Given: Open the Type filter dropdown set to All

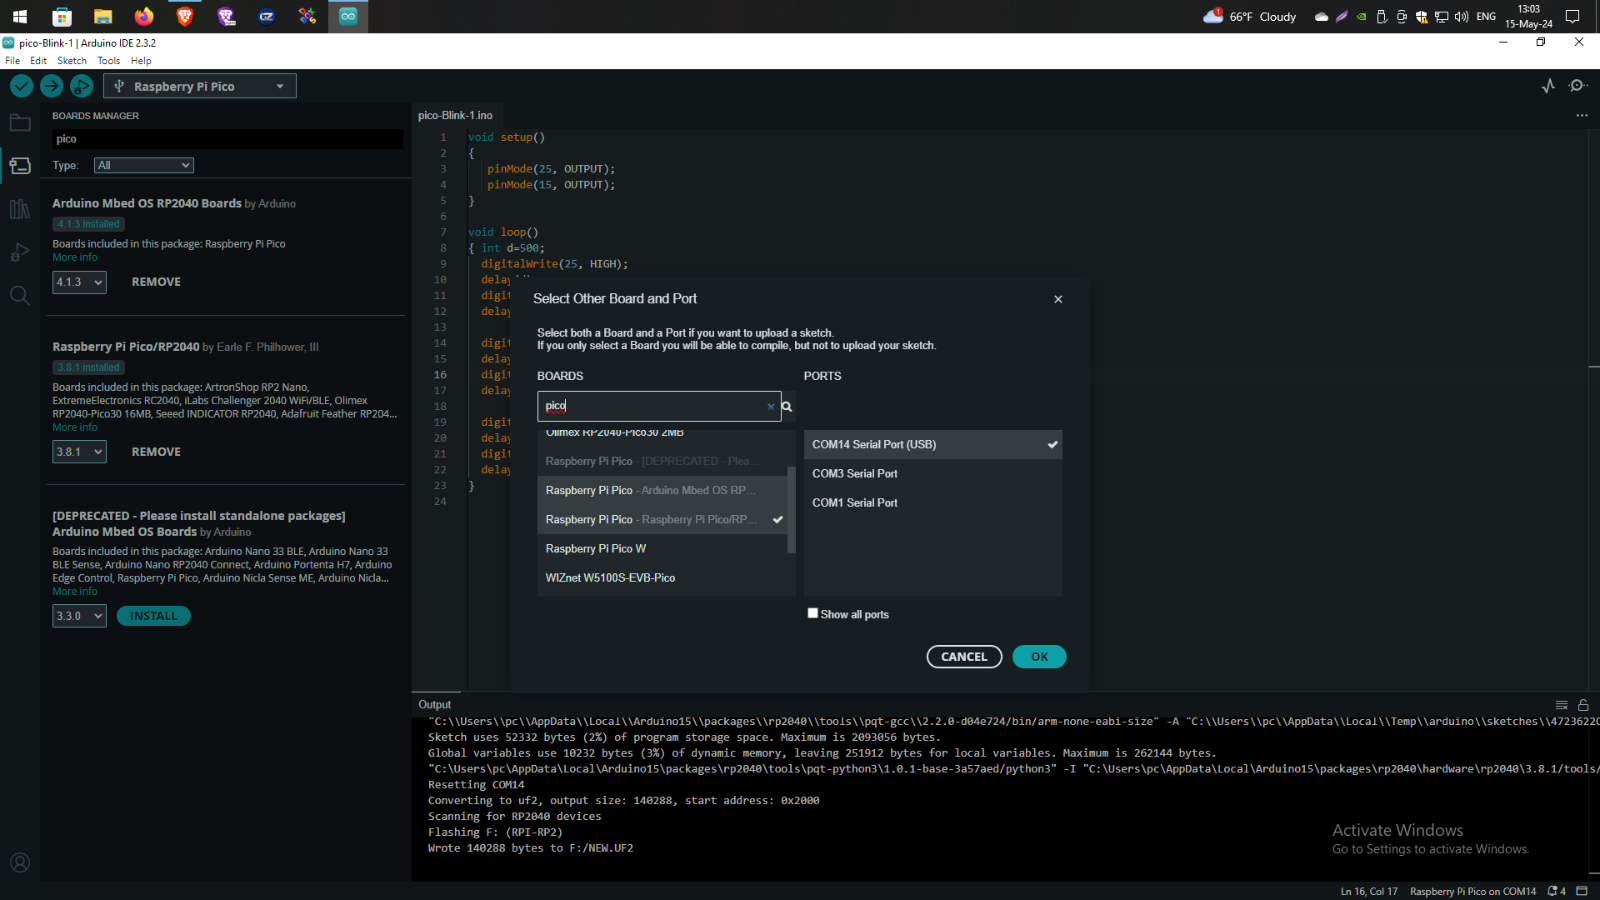Looking at the screenshot, I should [x=144, y=165].
